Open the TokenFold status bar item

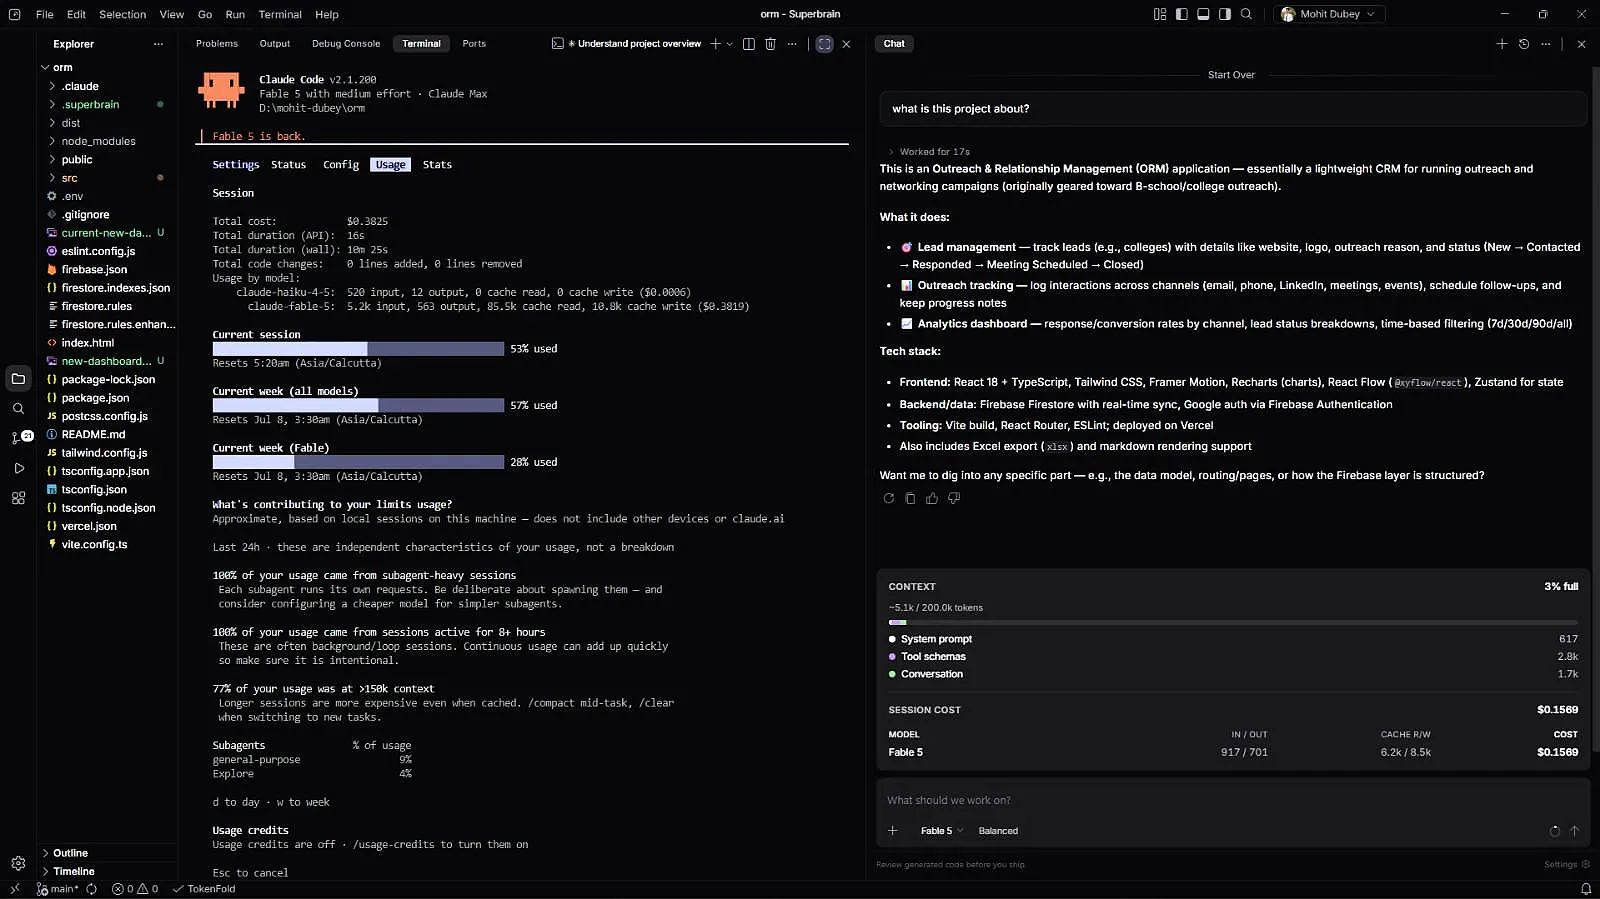[204, 889]
